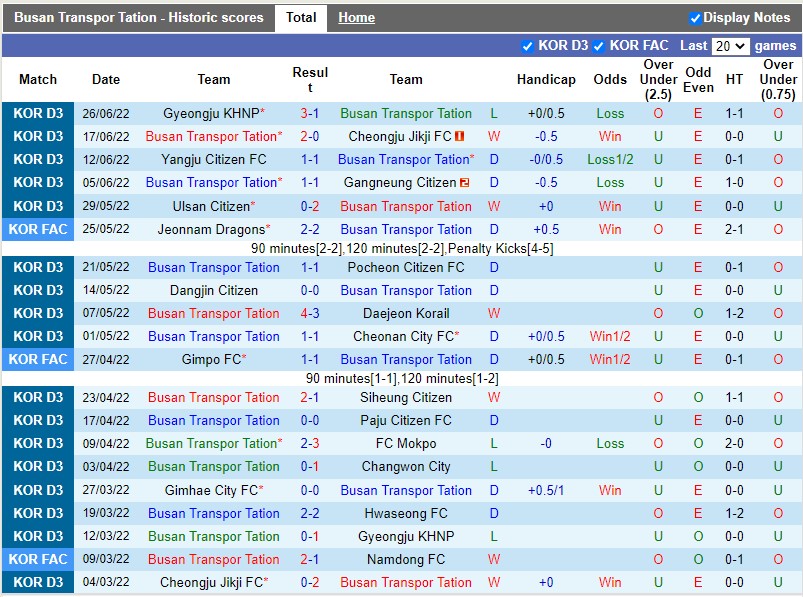803x597 pixels.
Task: Click the 3-1 score of the 26/06/22 match
Action: [310, 114]
